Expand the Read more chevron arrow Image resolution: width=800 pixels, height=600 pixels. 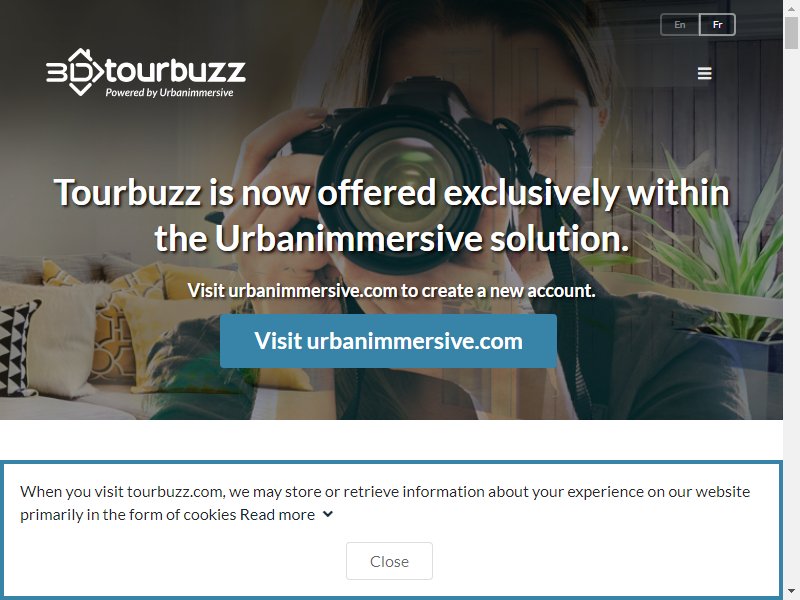click(x=328, y=514)
